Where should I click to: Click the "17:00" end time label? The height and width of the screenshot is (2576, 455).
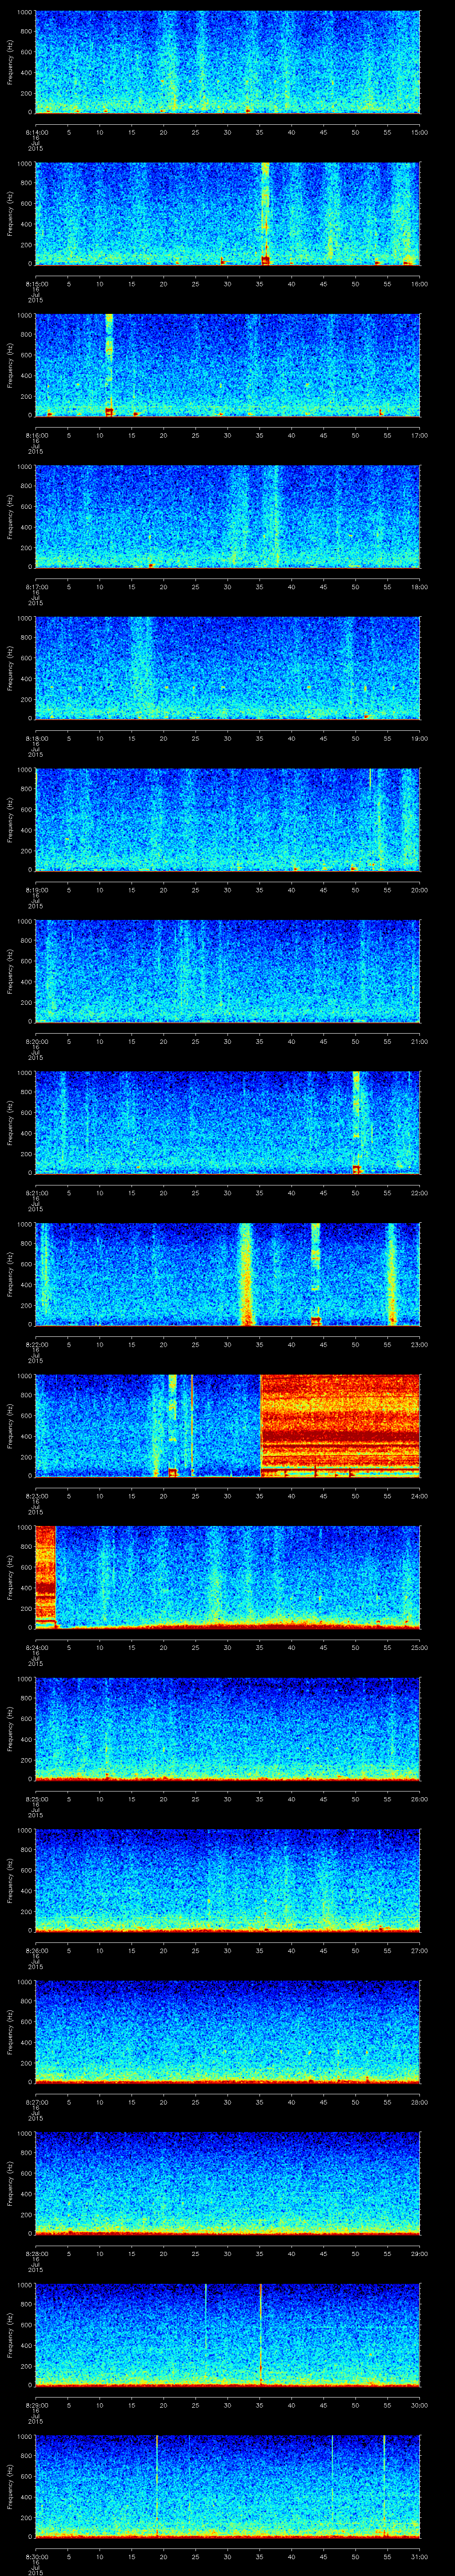(x=419, y=435)
